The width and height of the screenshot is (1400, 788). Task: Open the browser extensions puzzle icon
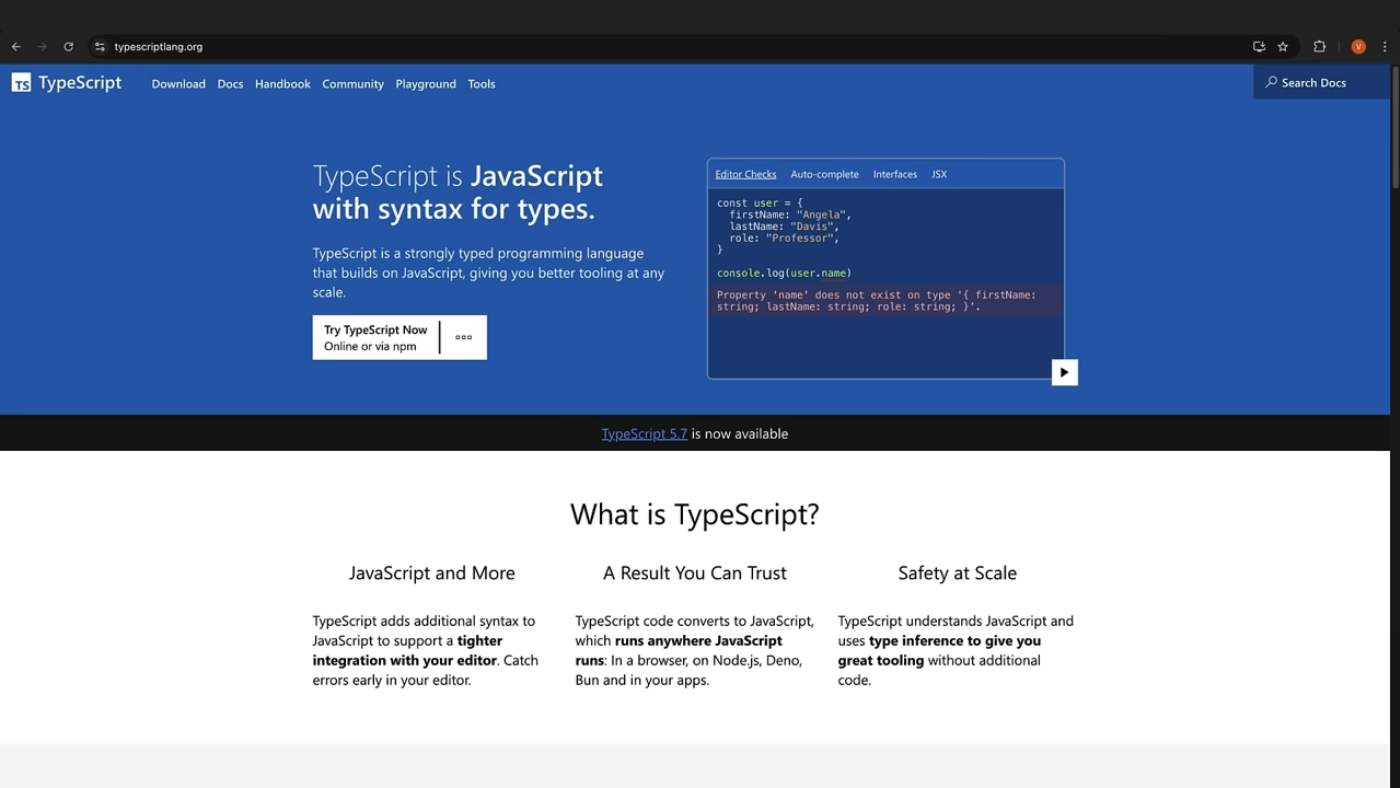1319,47
